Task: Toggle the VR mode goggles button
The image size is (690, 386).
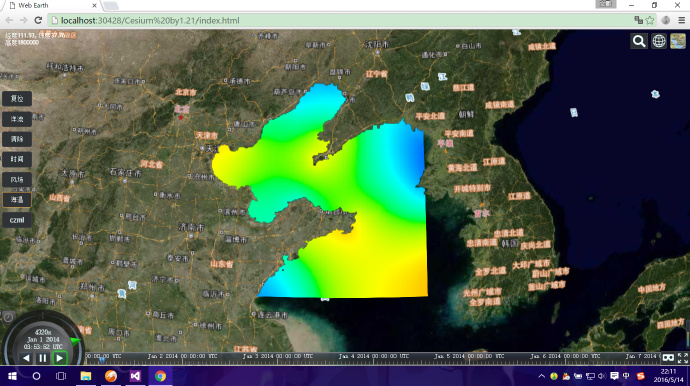Action: [x=668, y=358]
